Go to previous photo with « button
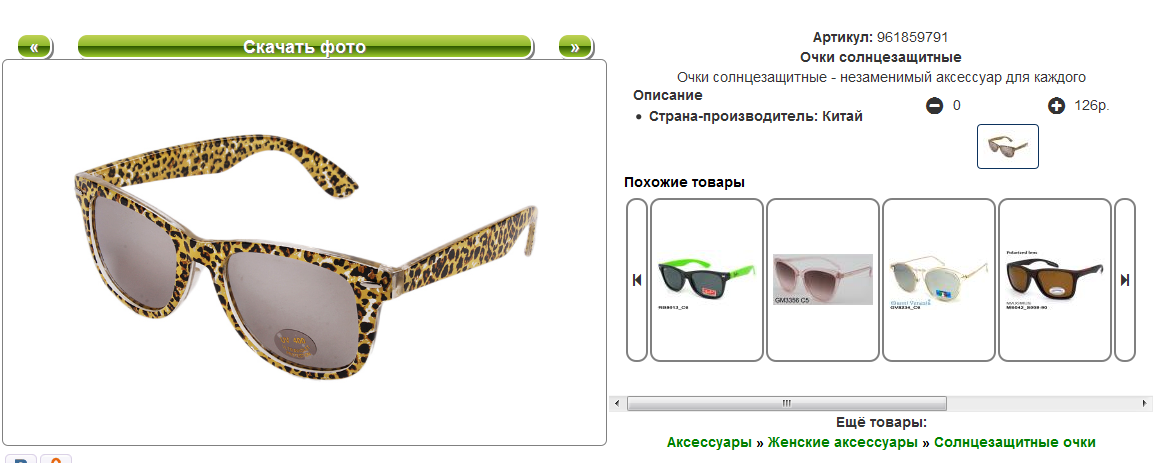Screen dimensions: 1168x463 tap(34, 47)
